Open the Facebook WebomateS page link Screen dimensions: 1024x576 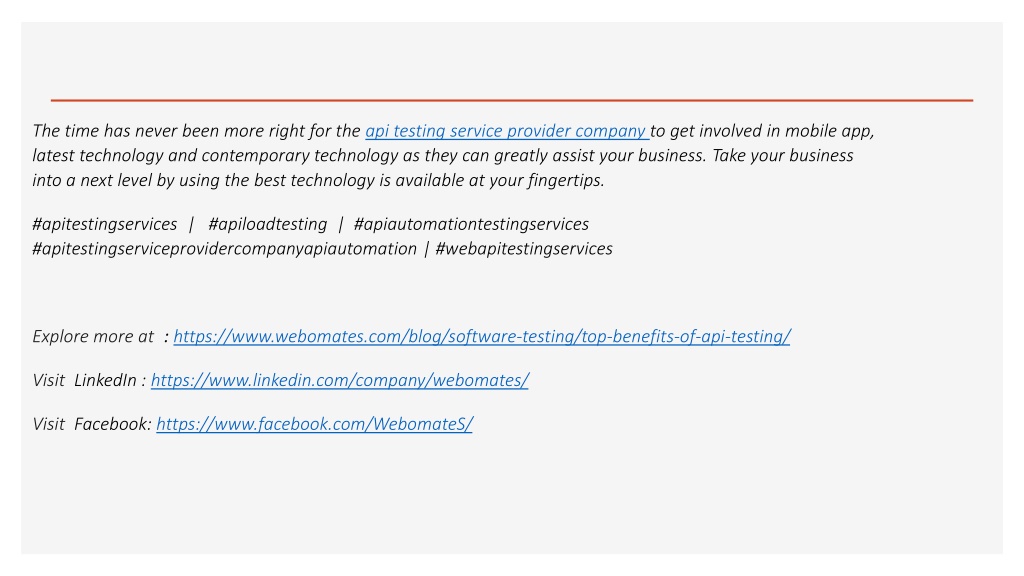tap(314, 424)
